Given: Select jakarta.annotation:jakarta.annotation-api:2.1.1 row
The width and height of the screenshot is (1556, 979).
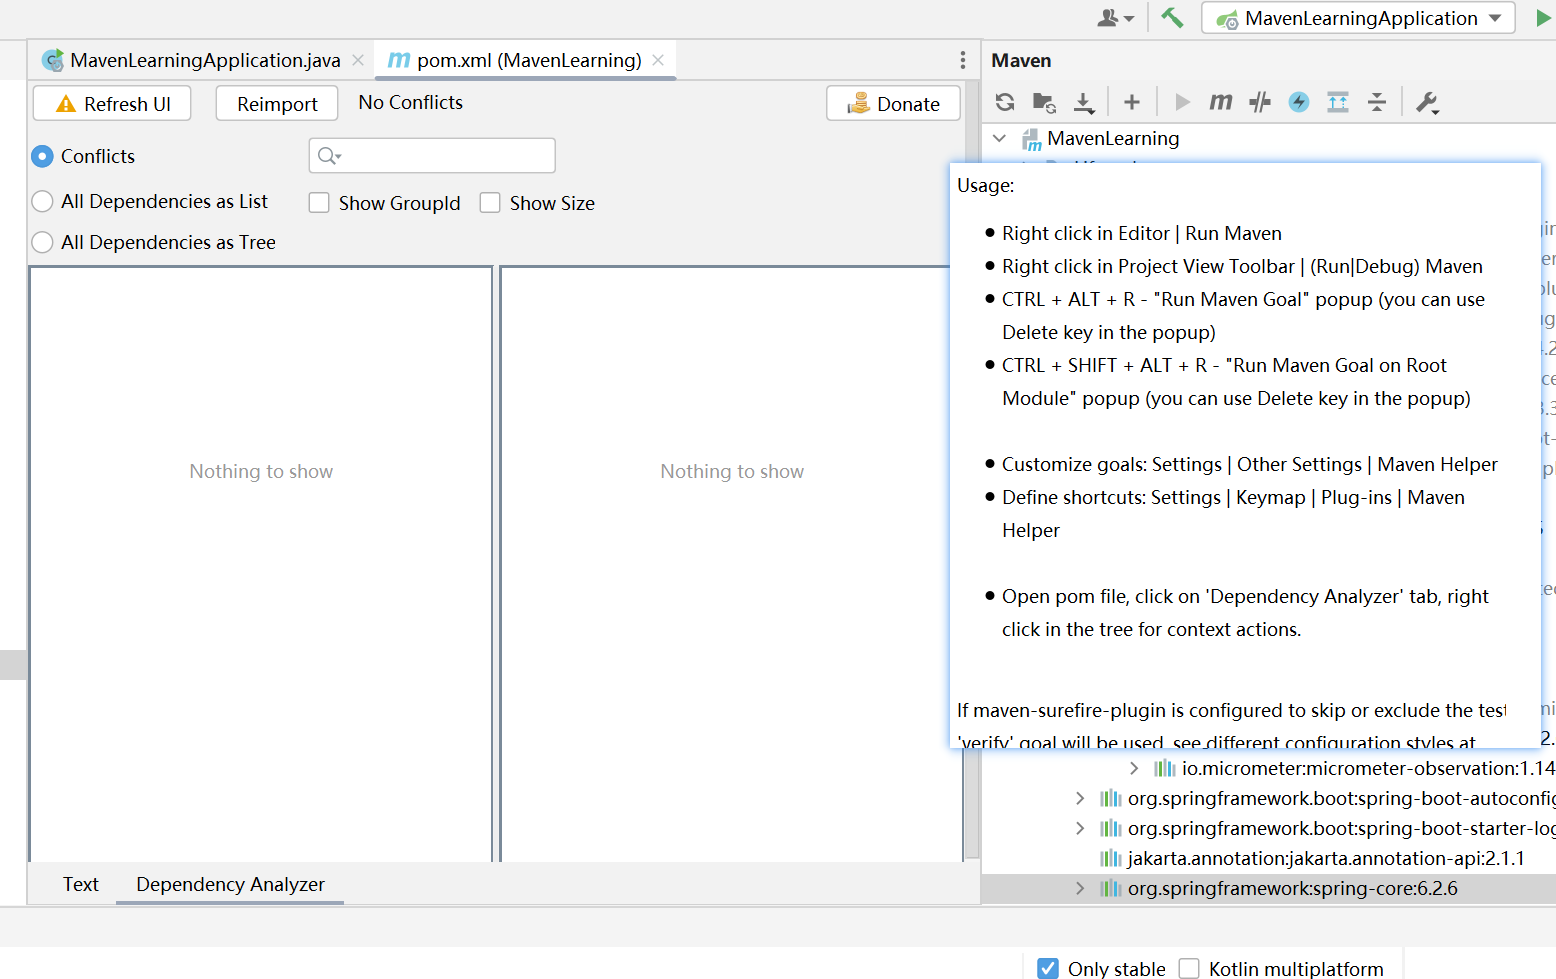Looking at the screenshot, I should (x=1268, y=858).
